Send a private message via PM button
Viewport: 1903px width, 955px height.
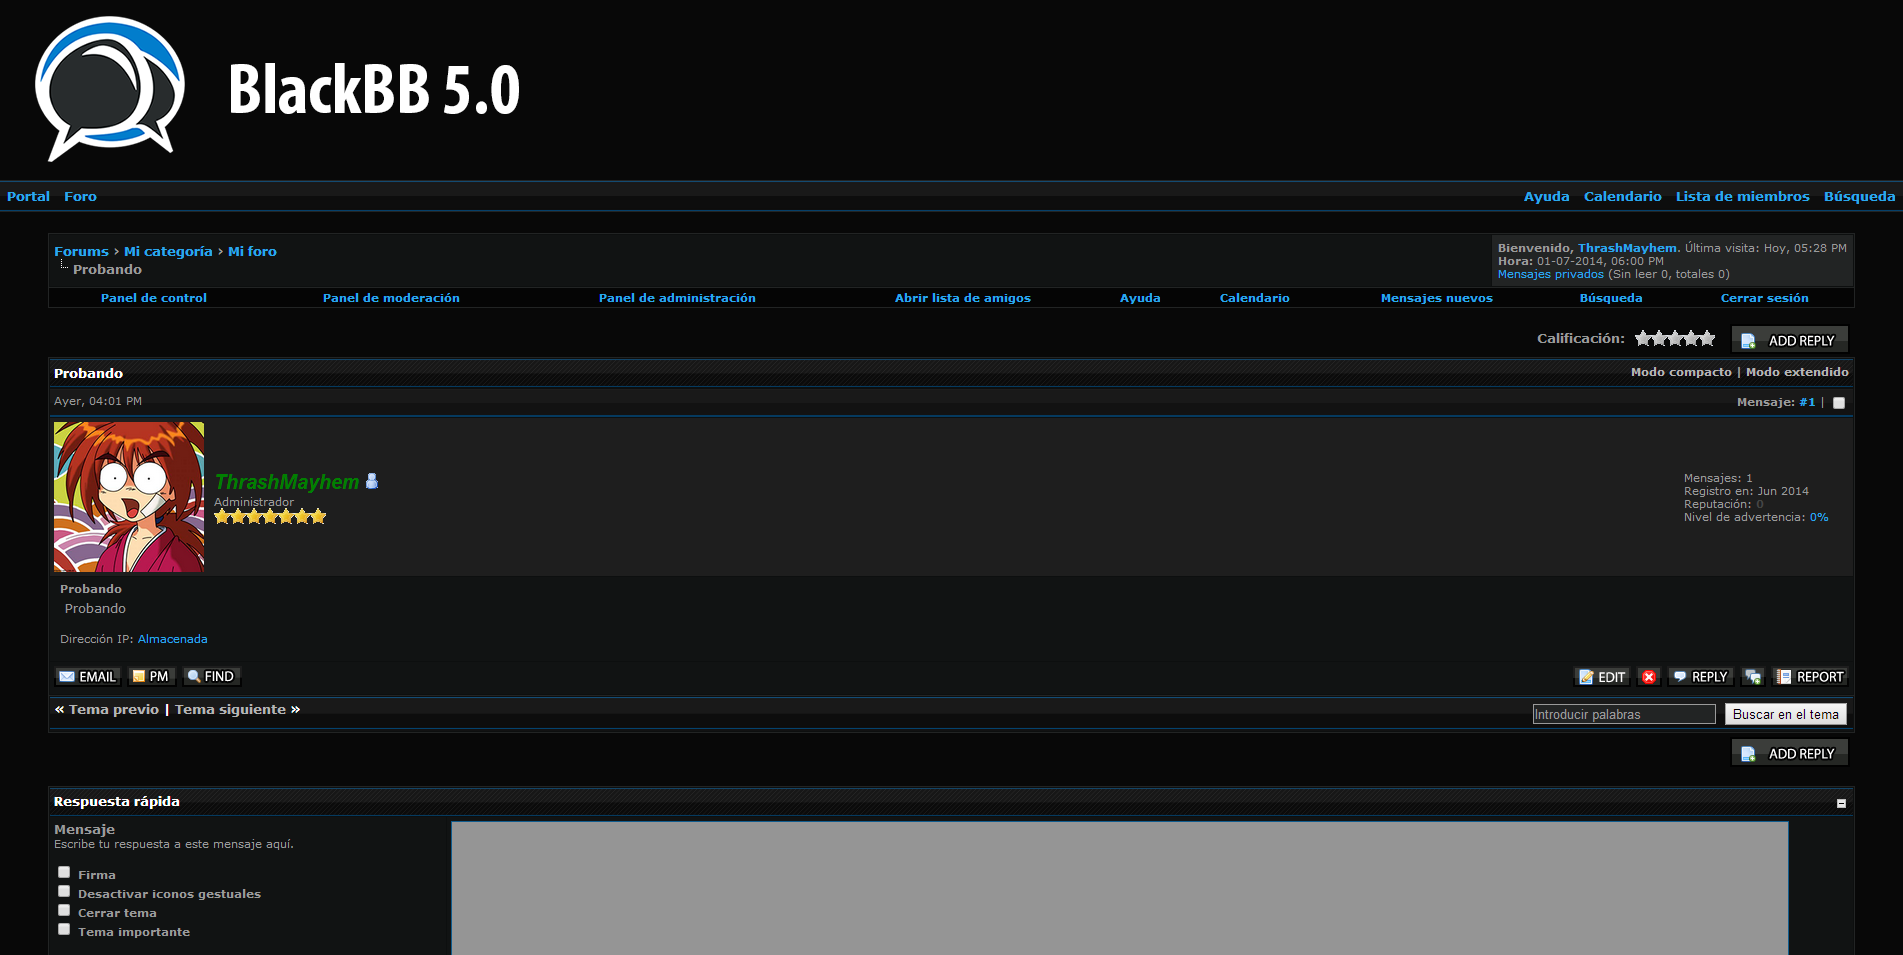pos(151,677)
